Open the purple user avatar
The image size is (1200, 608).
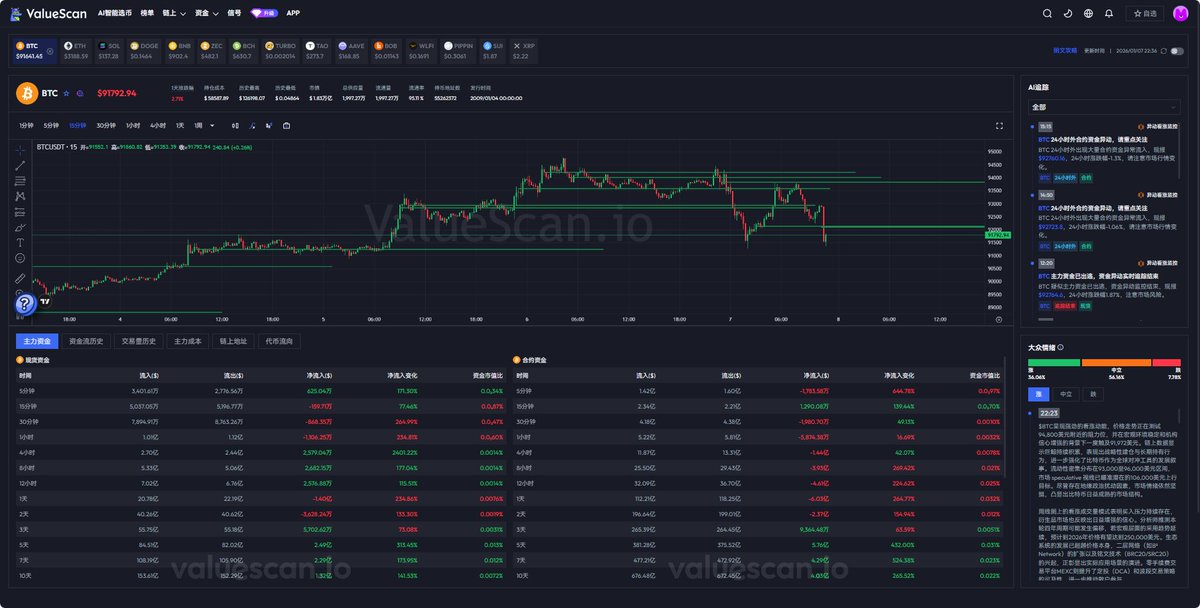point(1181,13)
